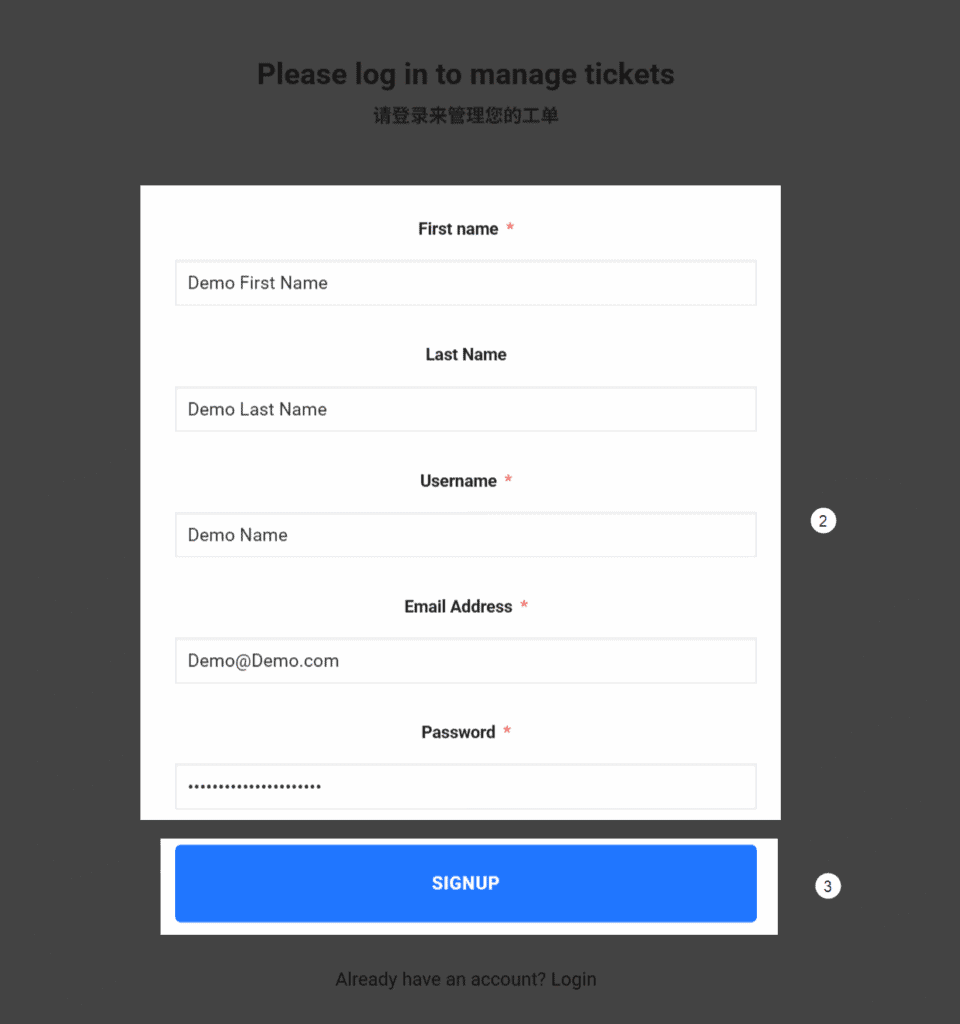Click the required asterisk next to Username

pyautogui.click(x=508, y=481)
